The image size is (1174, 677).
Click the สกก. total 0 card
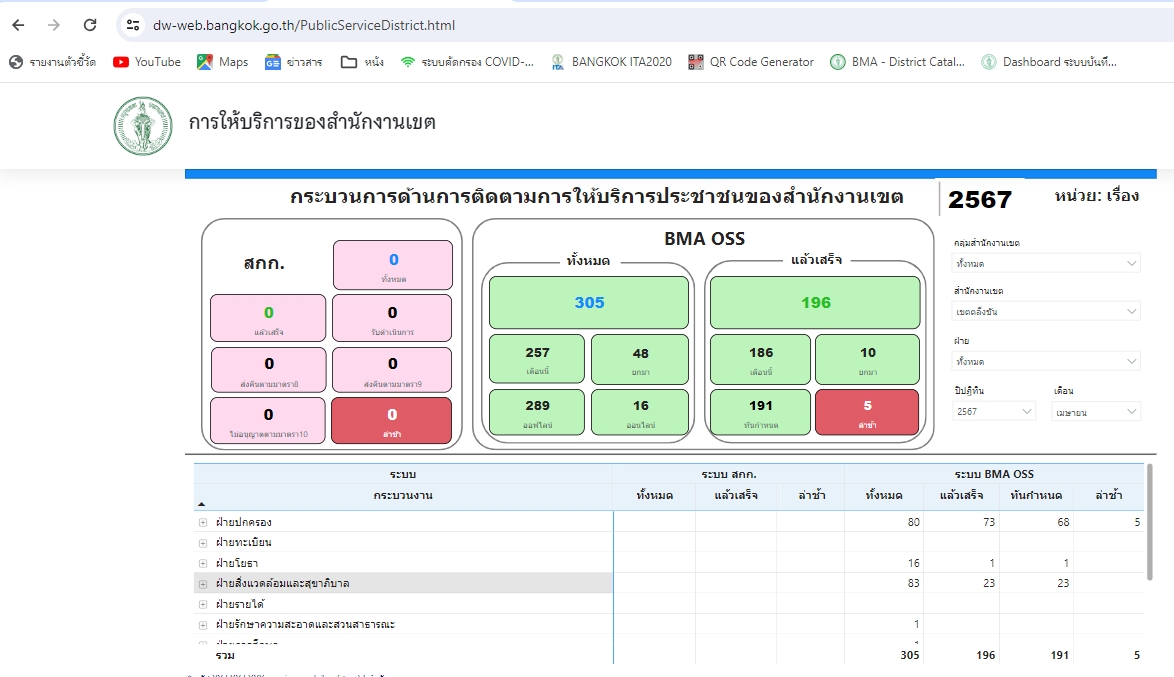click(x=393, y=265)
